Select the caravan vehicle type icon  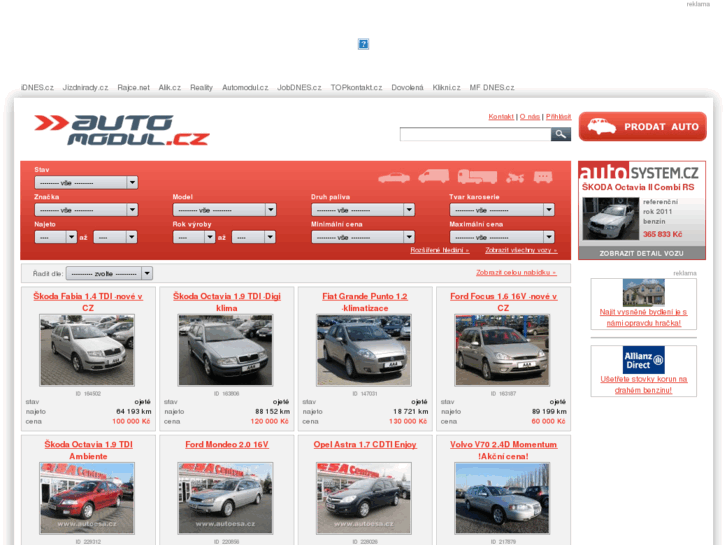pyautogui.click(x=543, y=177)
